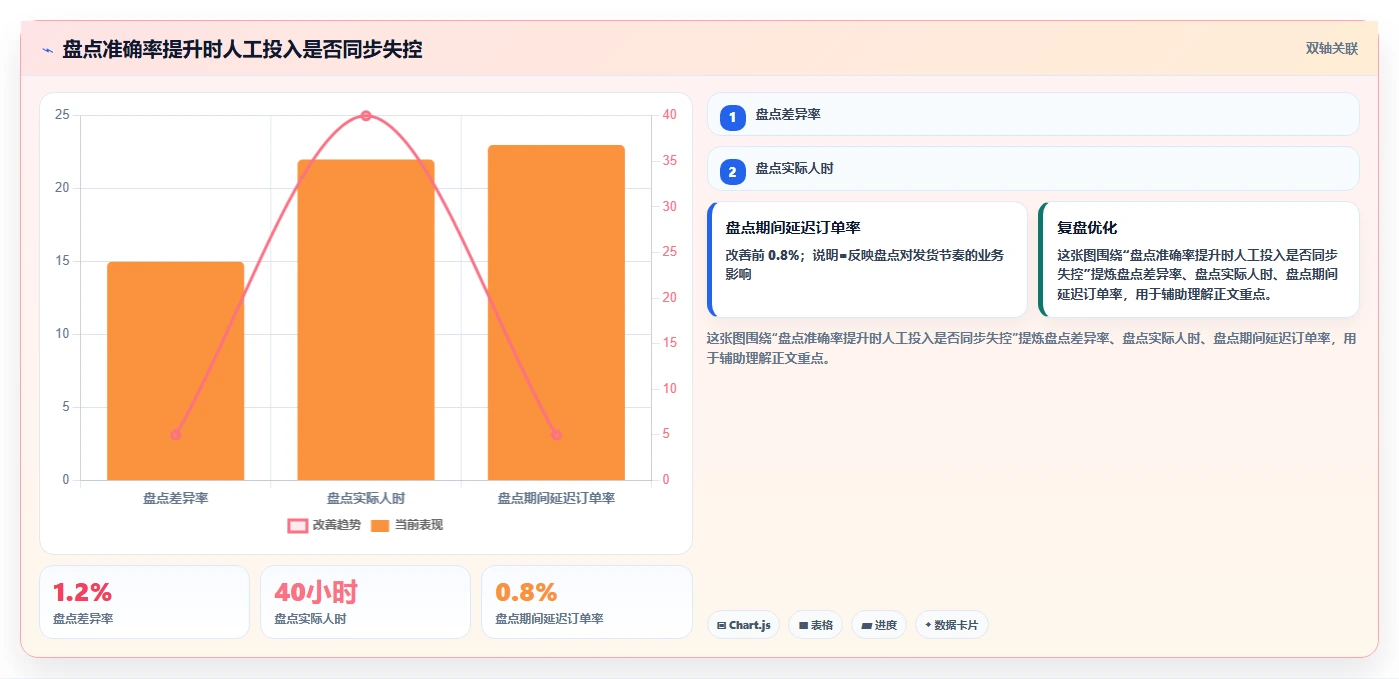
Task: Select the 盘点实际人时 orange bar
Action: 366,320
